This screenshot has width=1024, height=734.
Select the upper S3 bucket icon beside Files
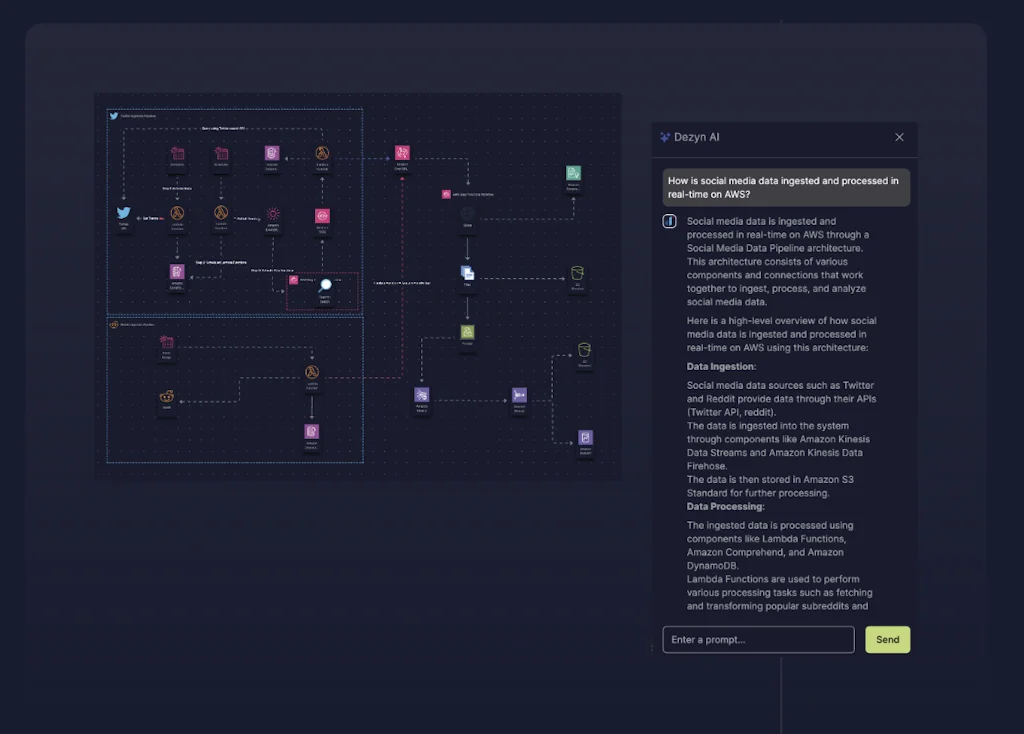577,272
